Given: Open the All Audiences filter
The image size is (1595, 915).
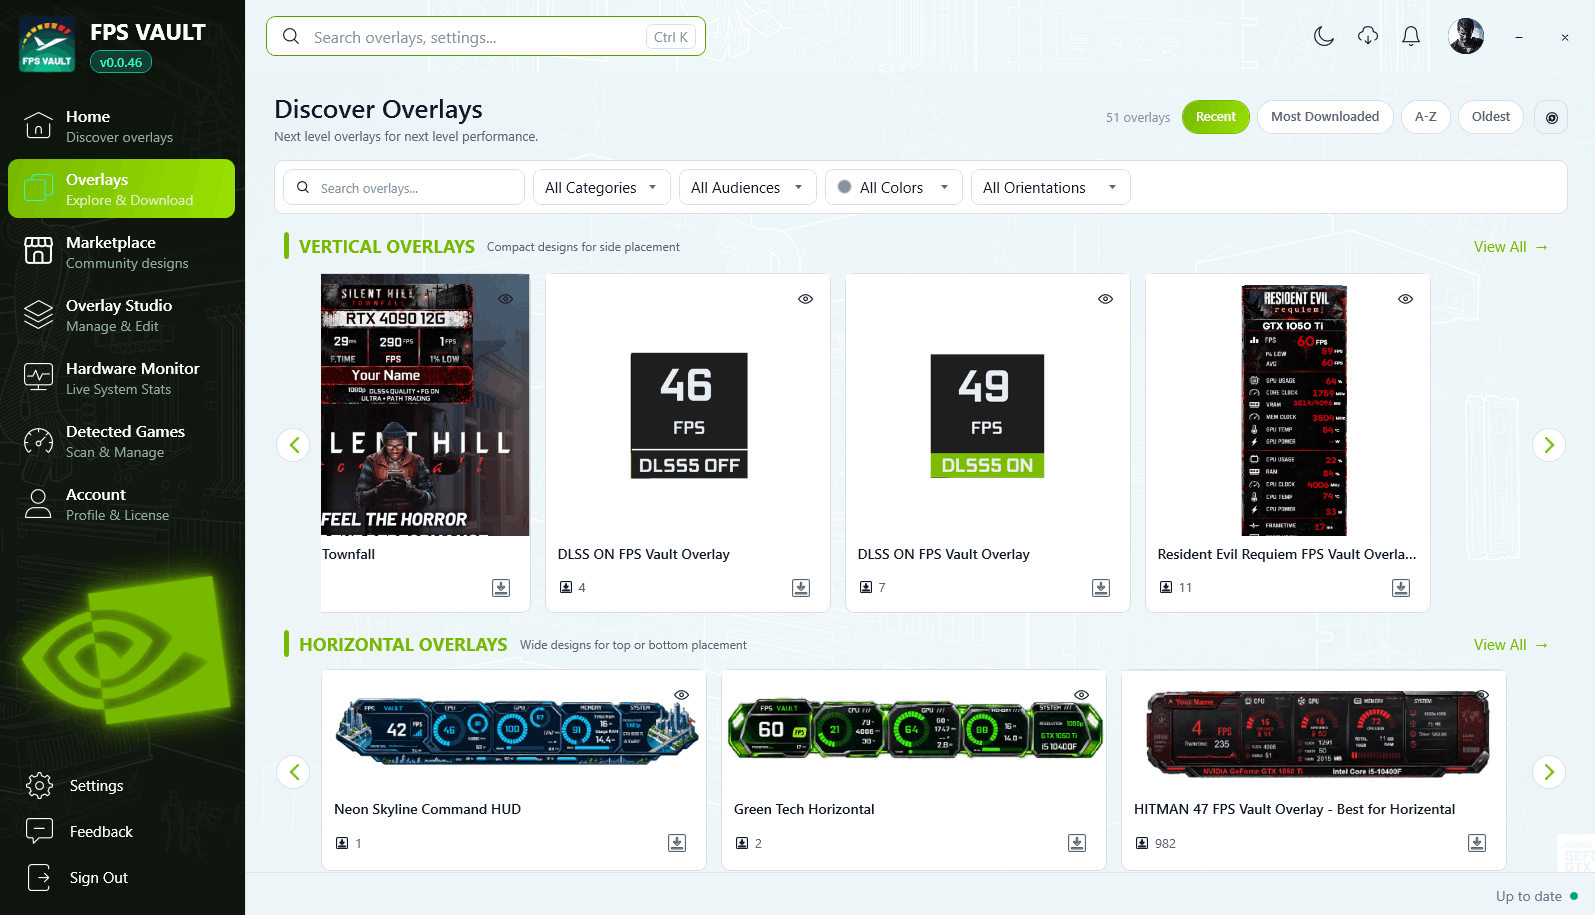Looking at the screenshot, I should (x=747, y=187).
